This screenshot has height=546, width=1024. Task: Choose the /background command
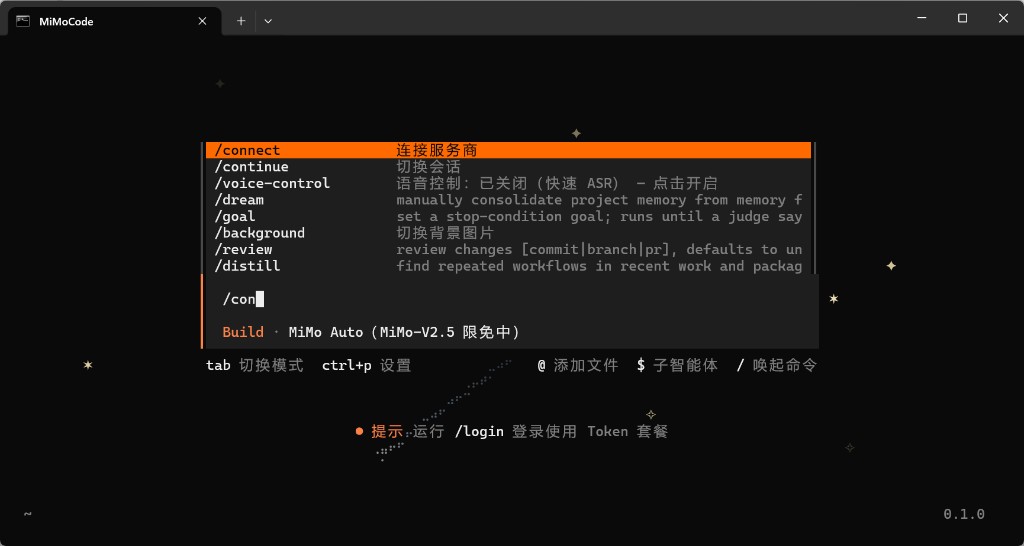coord(508,233)
